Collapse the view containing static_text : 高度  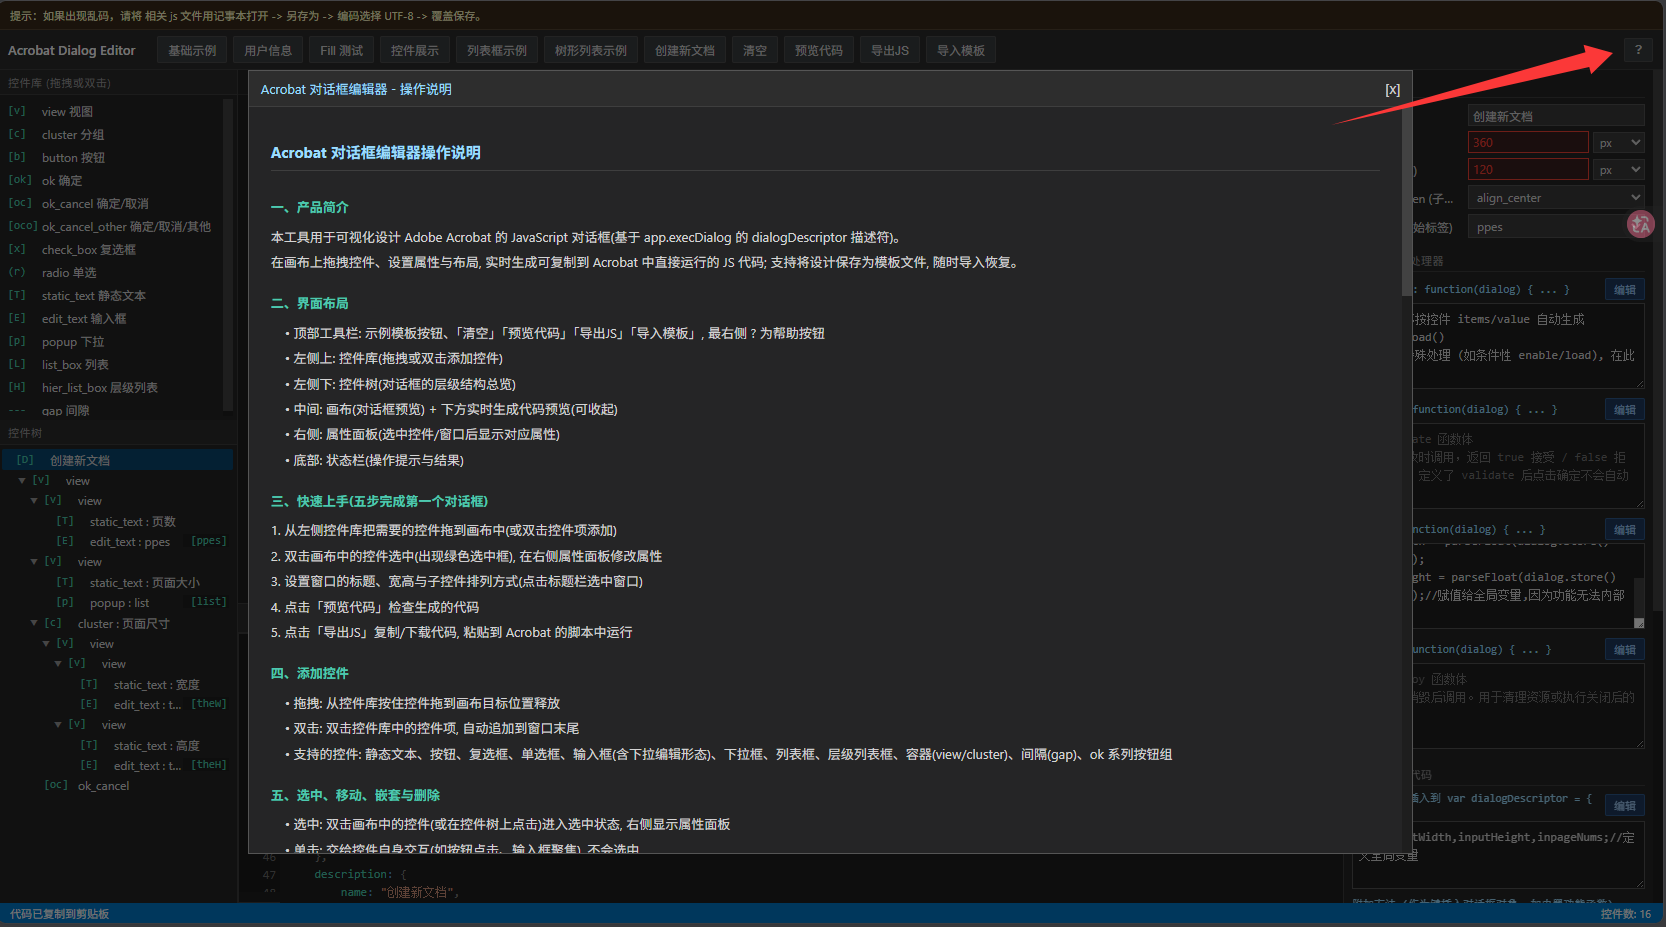58,725
